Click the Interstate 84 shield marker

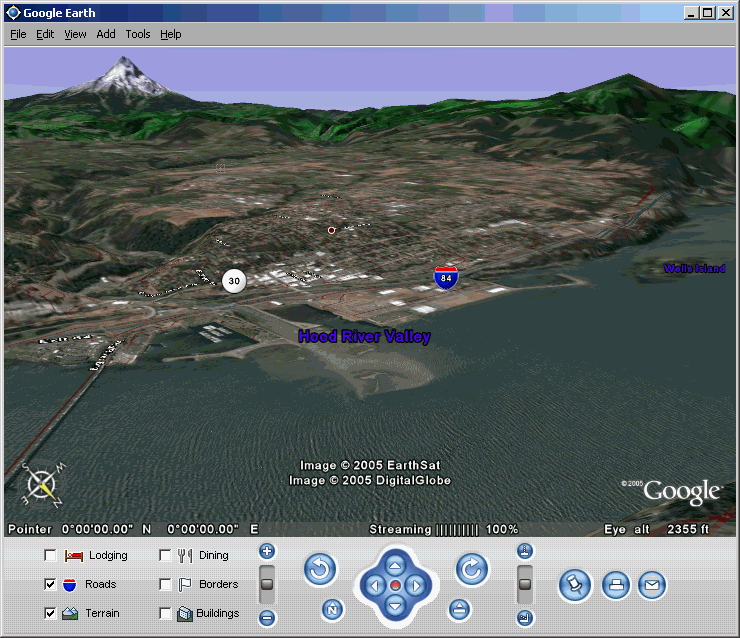(446, 277)
